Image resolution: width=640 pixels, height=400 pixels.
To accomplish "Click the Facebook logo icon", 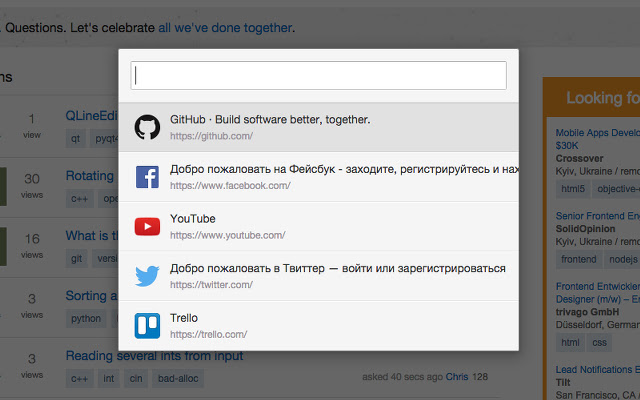I will coord(147,177).
